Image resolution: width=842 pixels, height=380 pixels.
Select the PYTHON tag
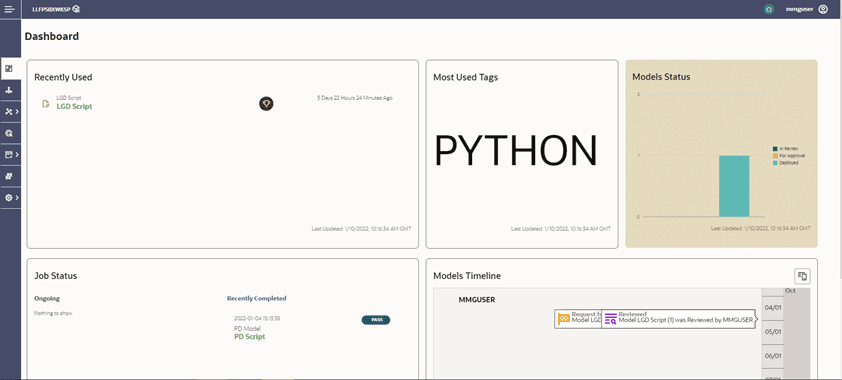click(516, 151)
